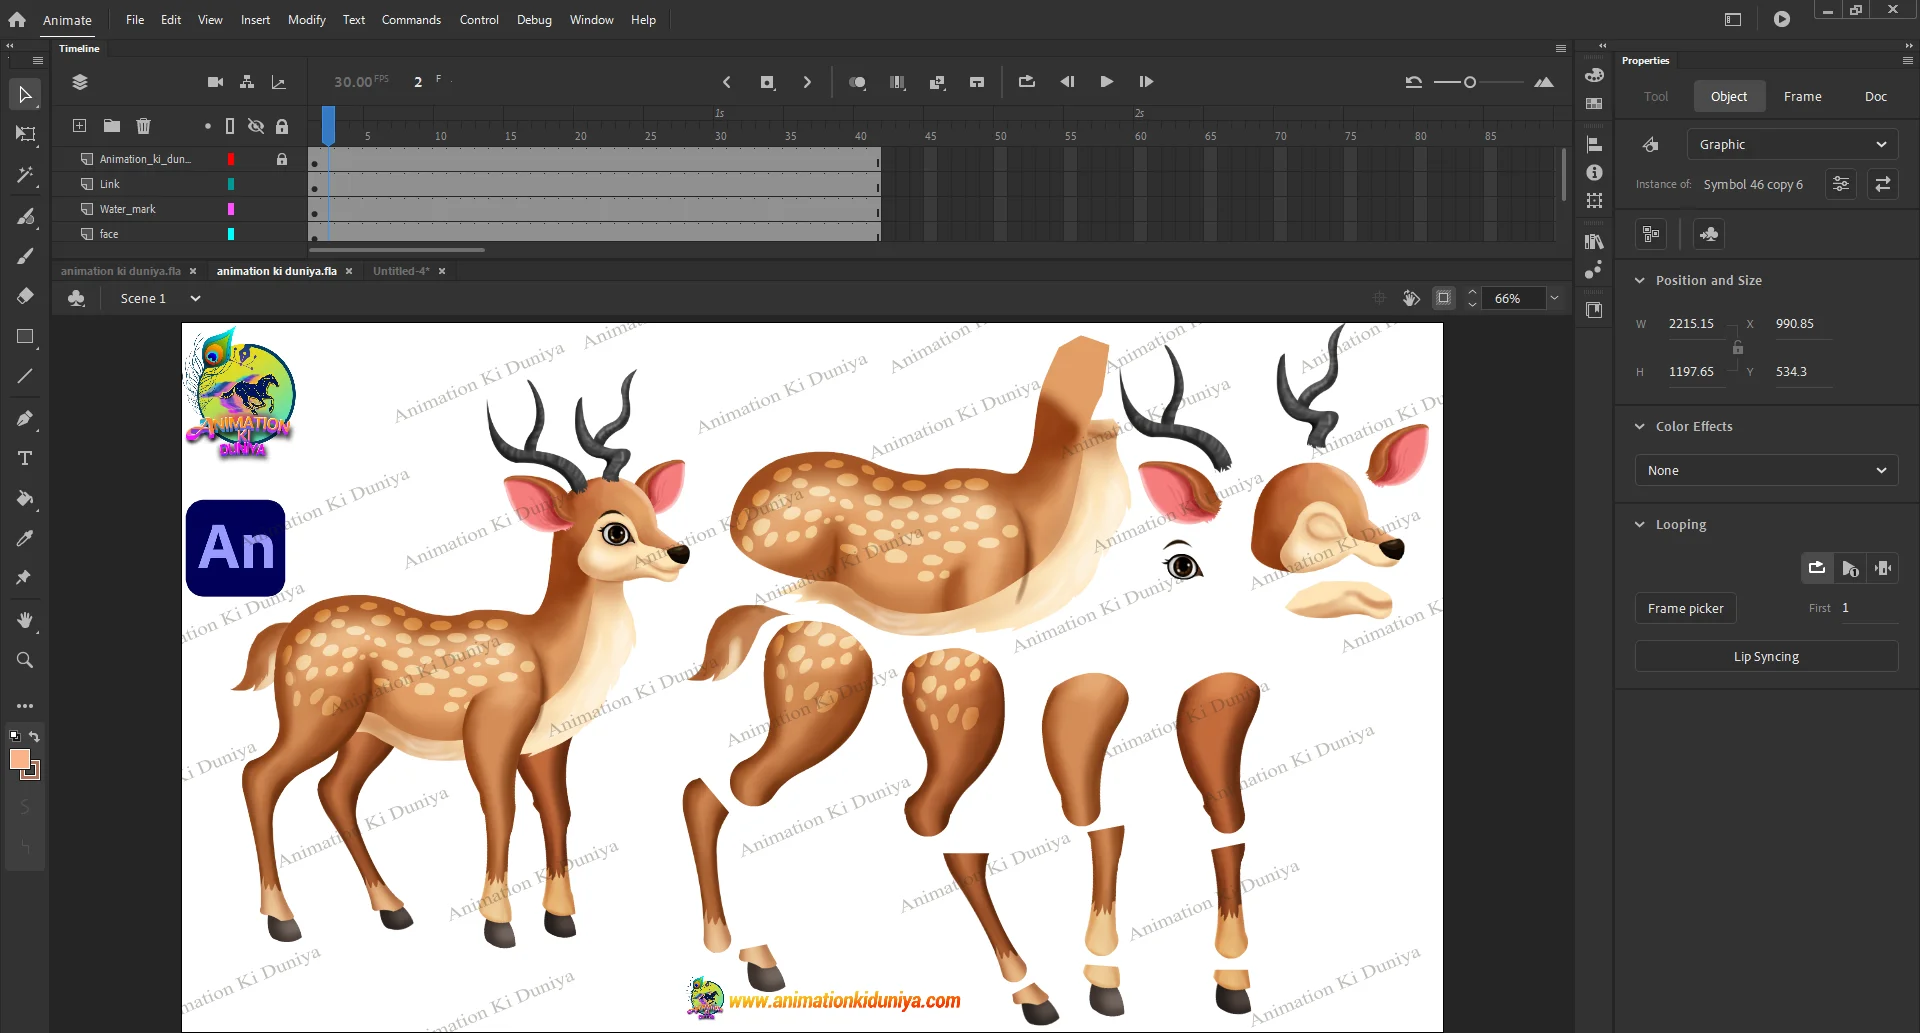Select the Free Transform tool
The height and width of the screenshot is (1033, 1920).
25,134
